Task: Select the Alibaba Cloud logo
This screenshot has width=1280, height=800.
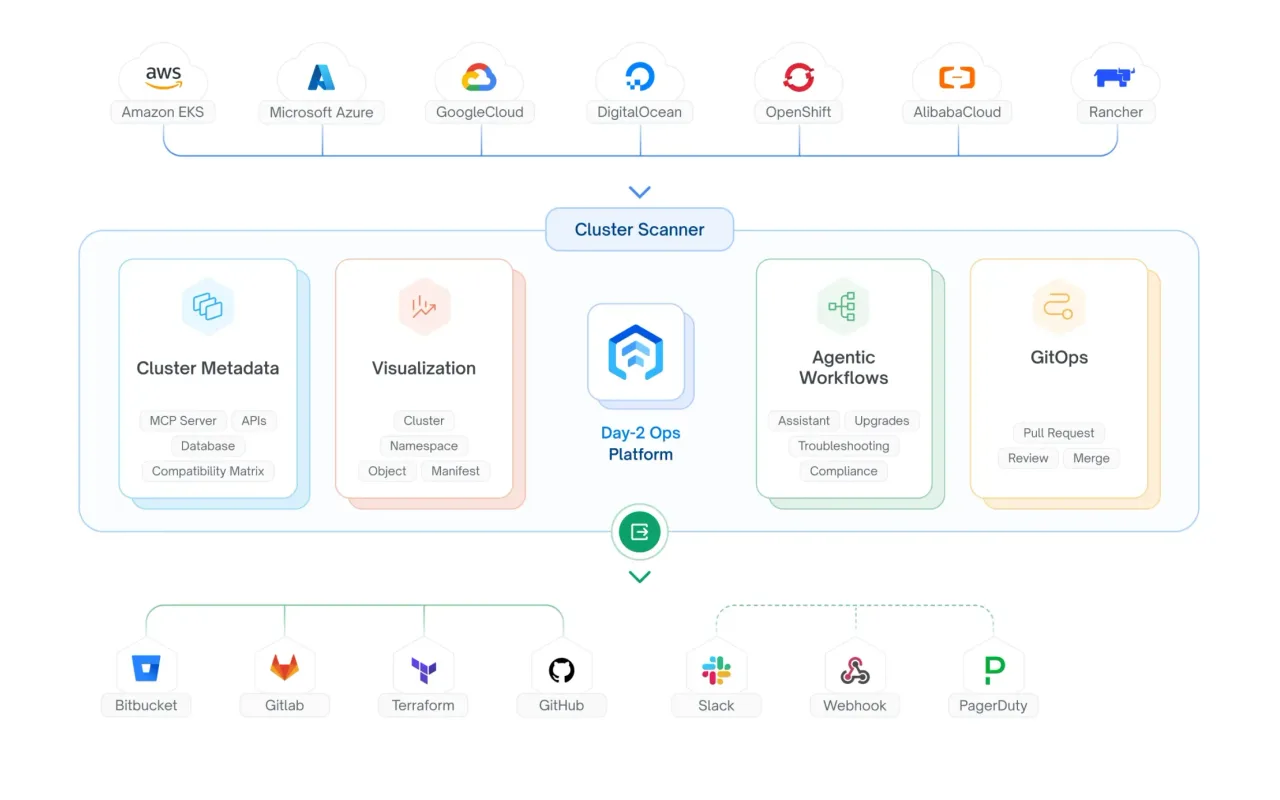Action: click(x=957, y=77)
